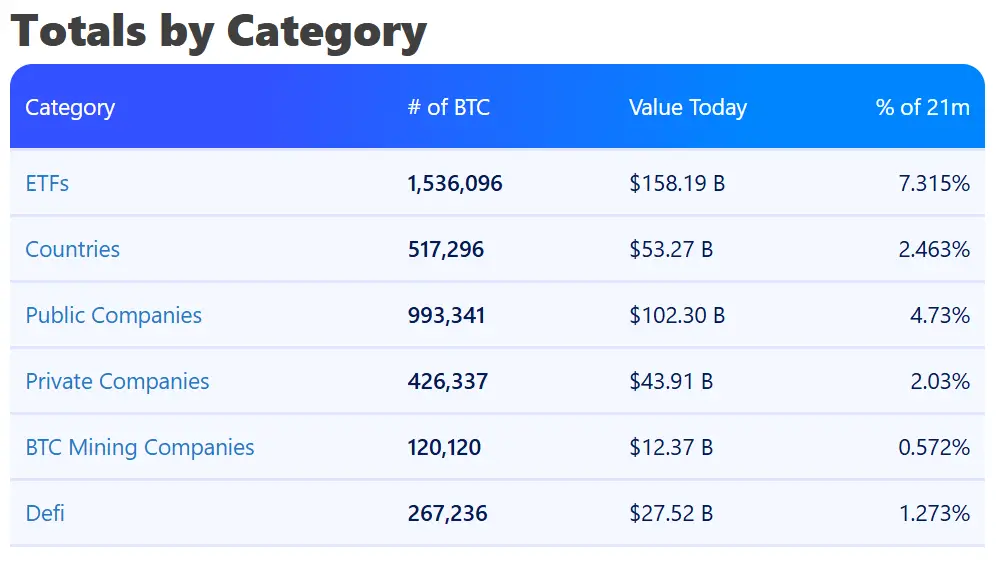Click the % of 21m column header
Image resolution: width=1004 pixels, height=566 pixels.
(922, 108)
